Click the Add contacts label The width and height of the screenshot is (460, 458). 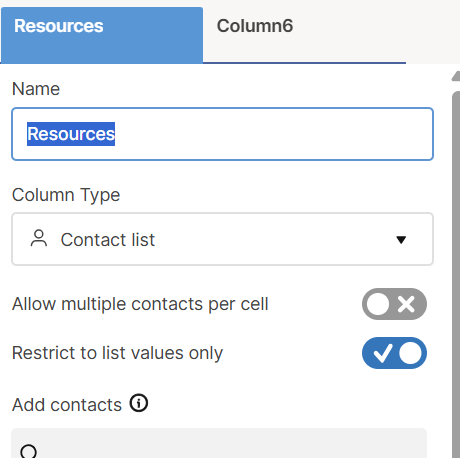tap(67, 405)
